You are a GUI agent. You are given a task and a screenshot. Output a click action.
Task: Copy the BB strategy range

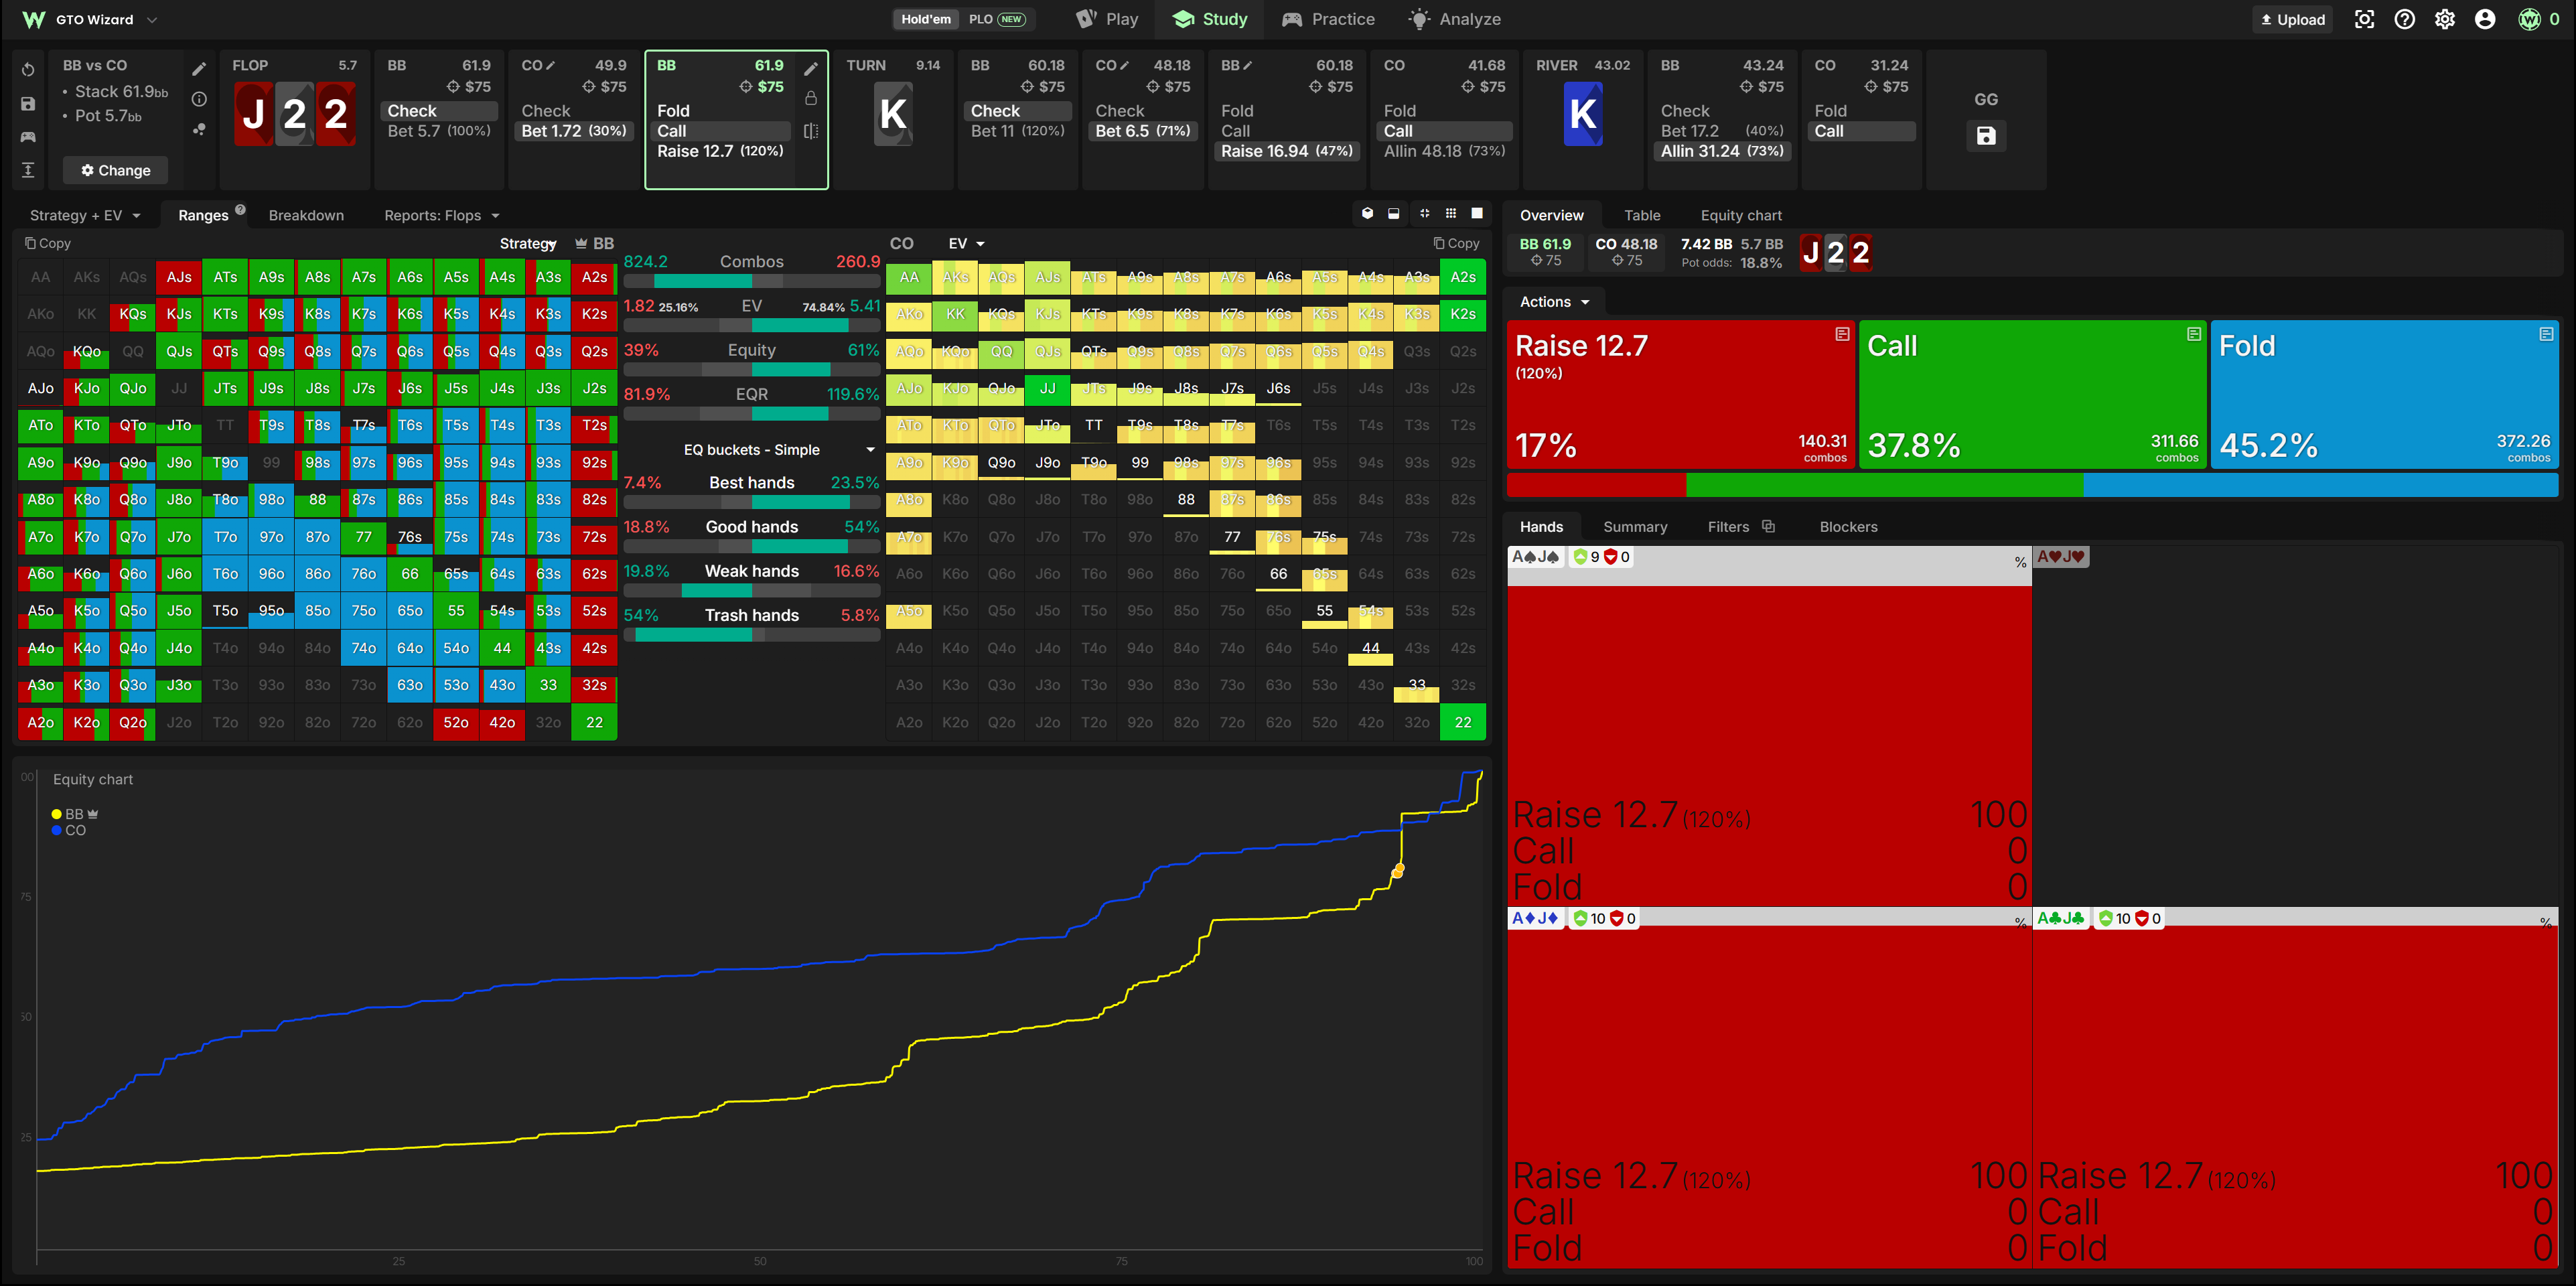pos(48,243)
